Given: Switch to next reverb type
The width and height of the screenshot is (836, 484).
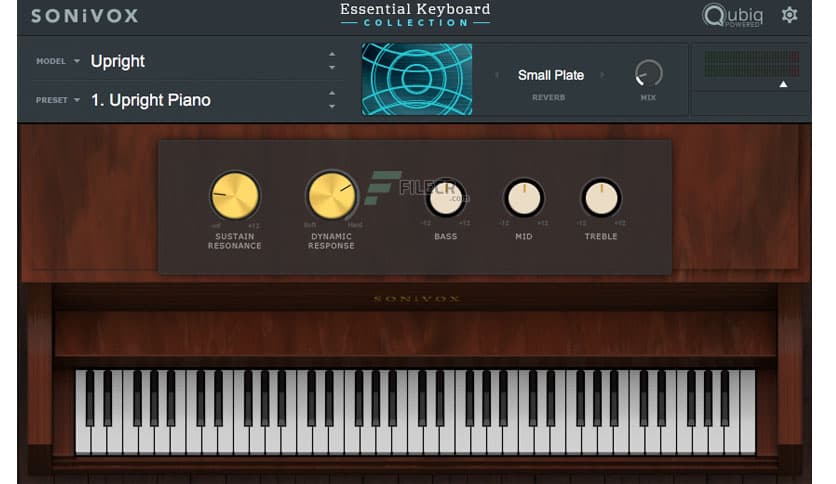Looking at the screenshot, I should point(602,75).
